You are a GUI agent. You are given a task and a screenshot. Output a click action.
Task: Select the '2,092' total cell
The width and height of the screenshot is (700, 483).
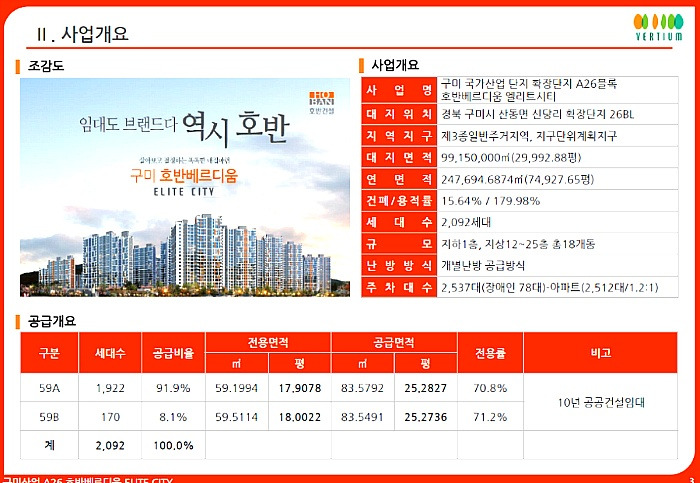(x=110, y=445)
